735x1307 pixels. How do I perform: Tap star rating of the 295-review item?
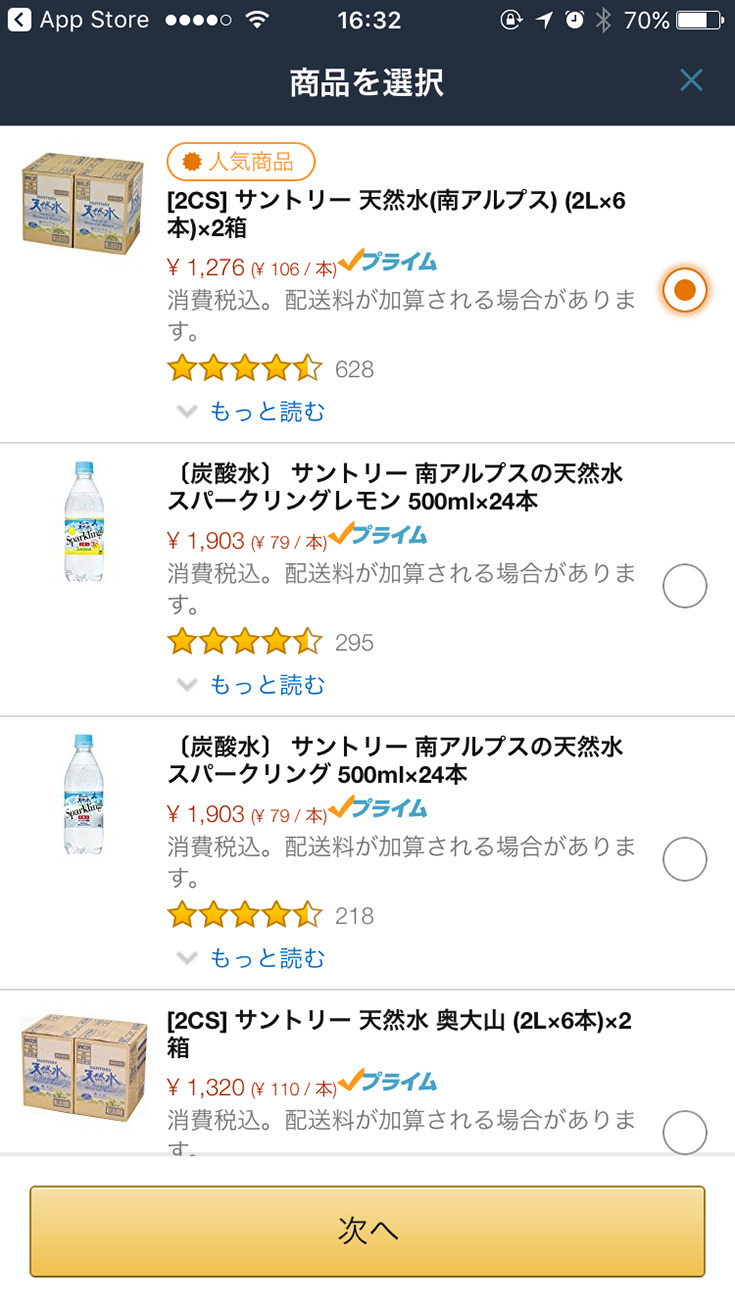(245, 642)
